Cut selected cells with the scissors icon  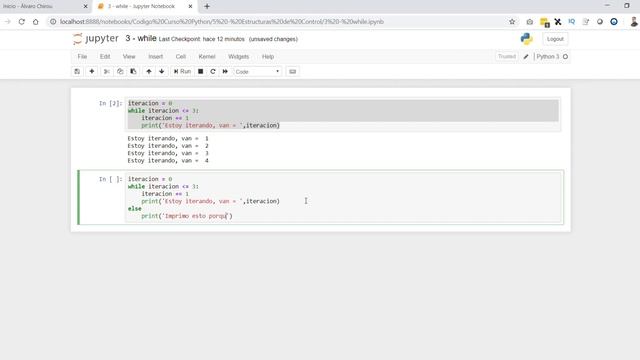pyautogui.click(x=107, y=71)
